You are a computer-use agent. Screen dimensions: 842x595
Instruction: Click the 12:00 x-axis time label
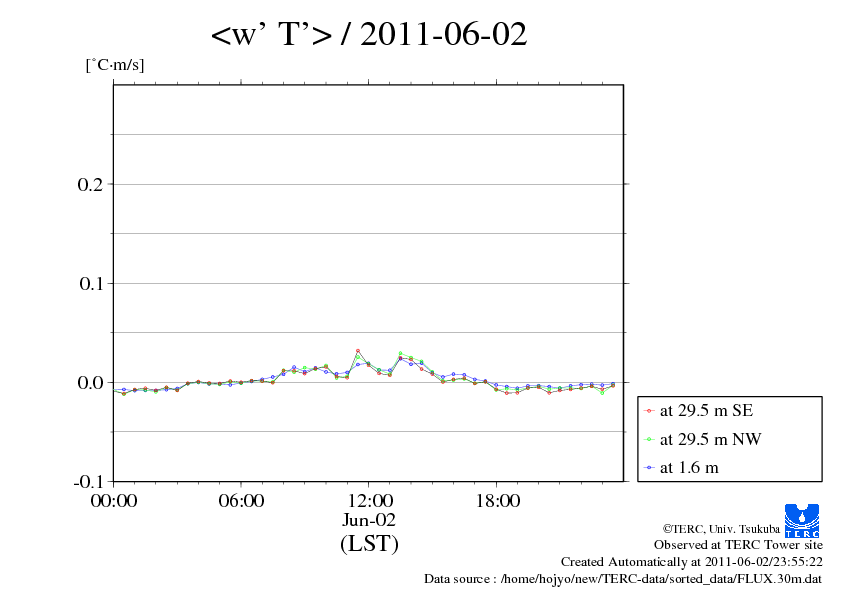[369, 501]
